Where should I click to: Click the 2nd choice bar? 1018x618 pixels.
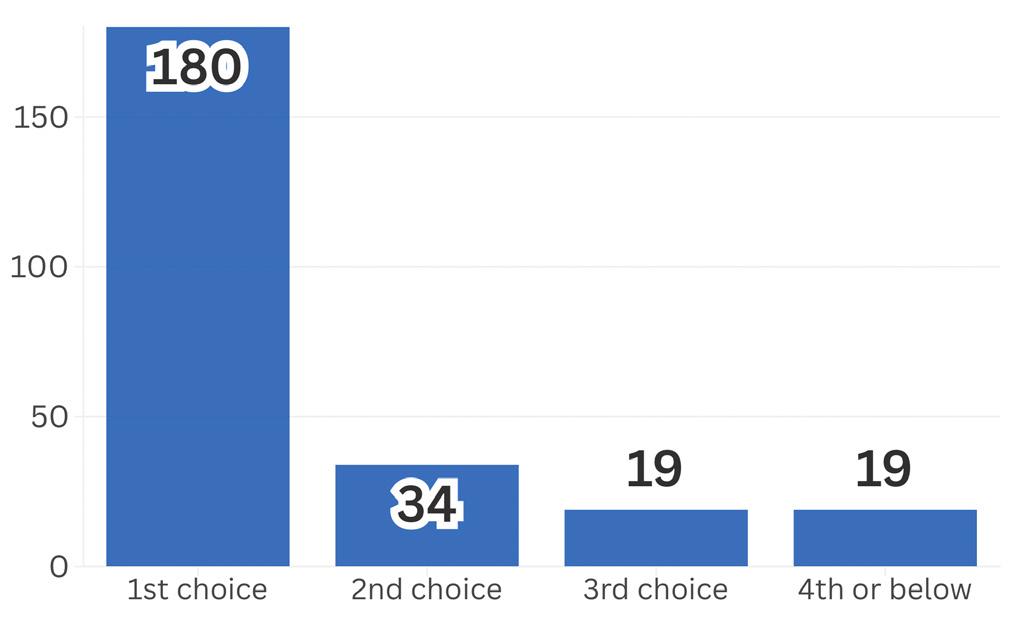coord(427,515)
